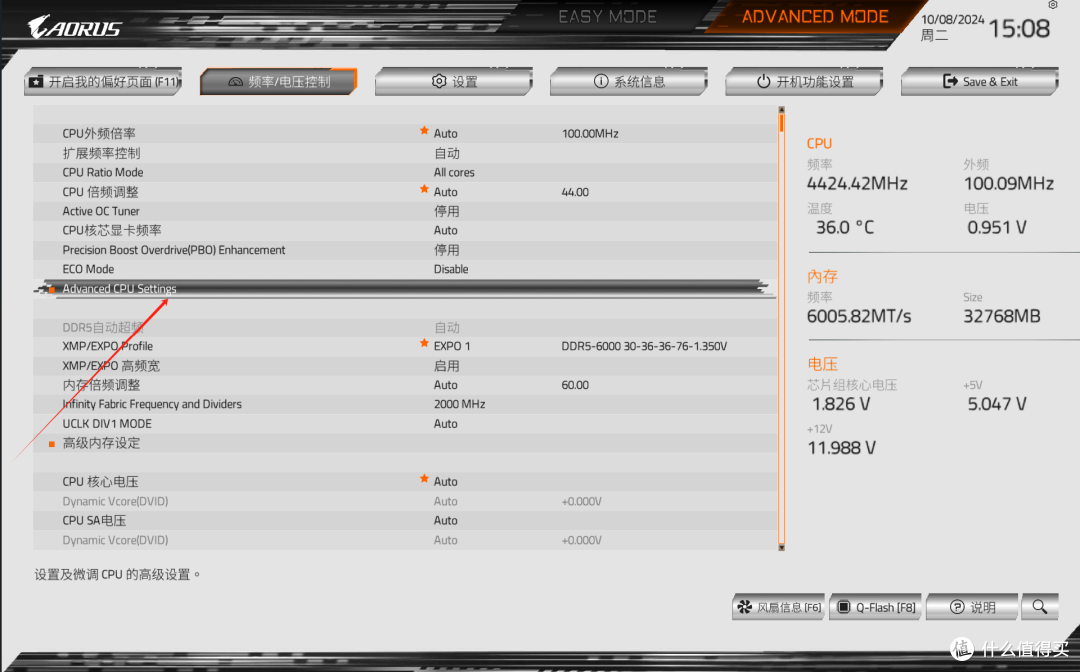Click the gear icon on the 设置 tab
1080x672 pixels.
[x=438, y=81]
